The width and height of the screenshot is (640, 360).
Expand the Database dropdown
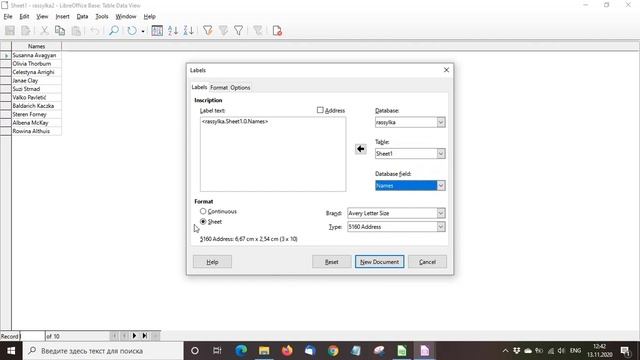point(441,122)
